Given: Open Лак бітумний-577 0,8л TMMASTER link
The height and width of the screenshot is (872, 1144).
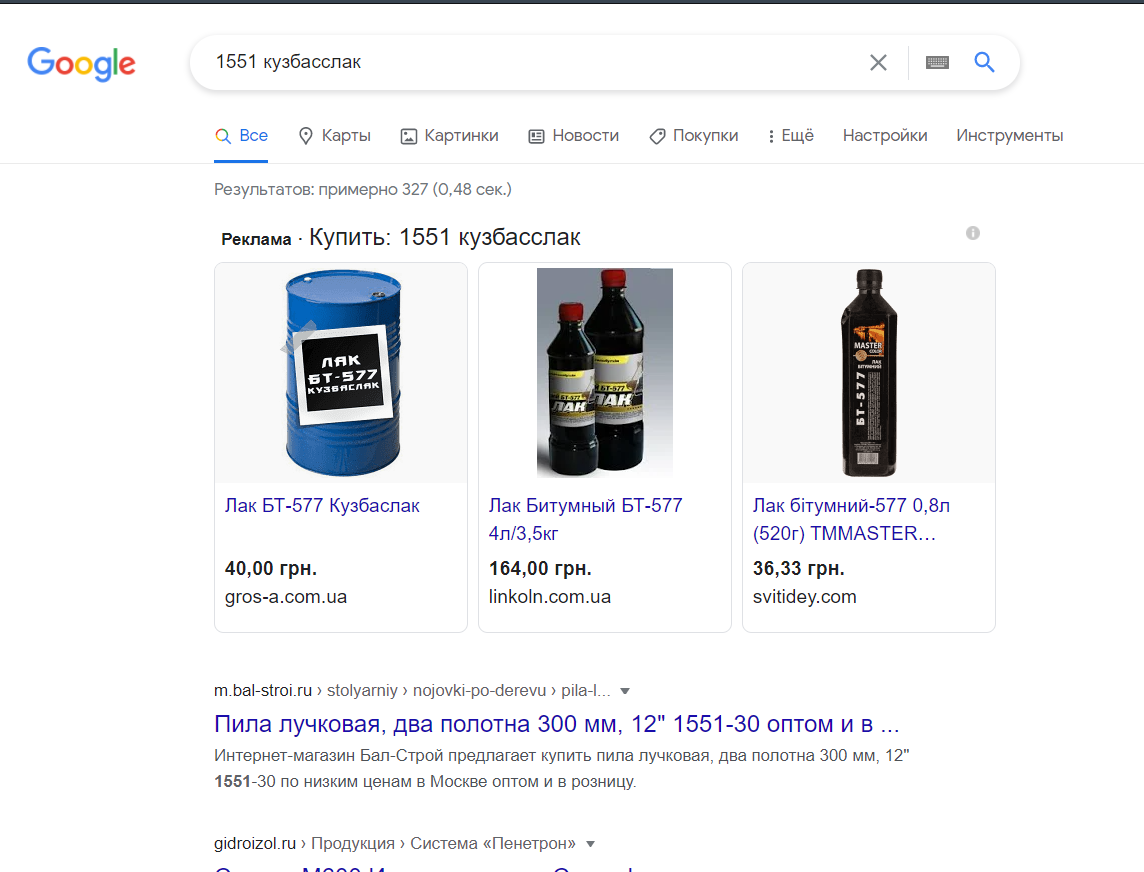Looking at the screenshot, I should click(x=851, y=520).
